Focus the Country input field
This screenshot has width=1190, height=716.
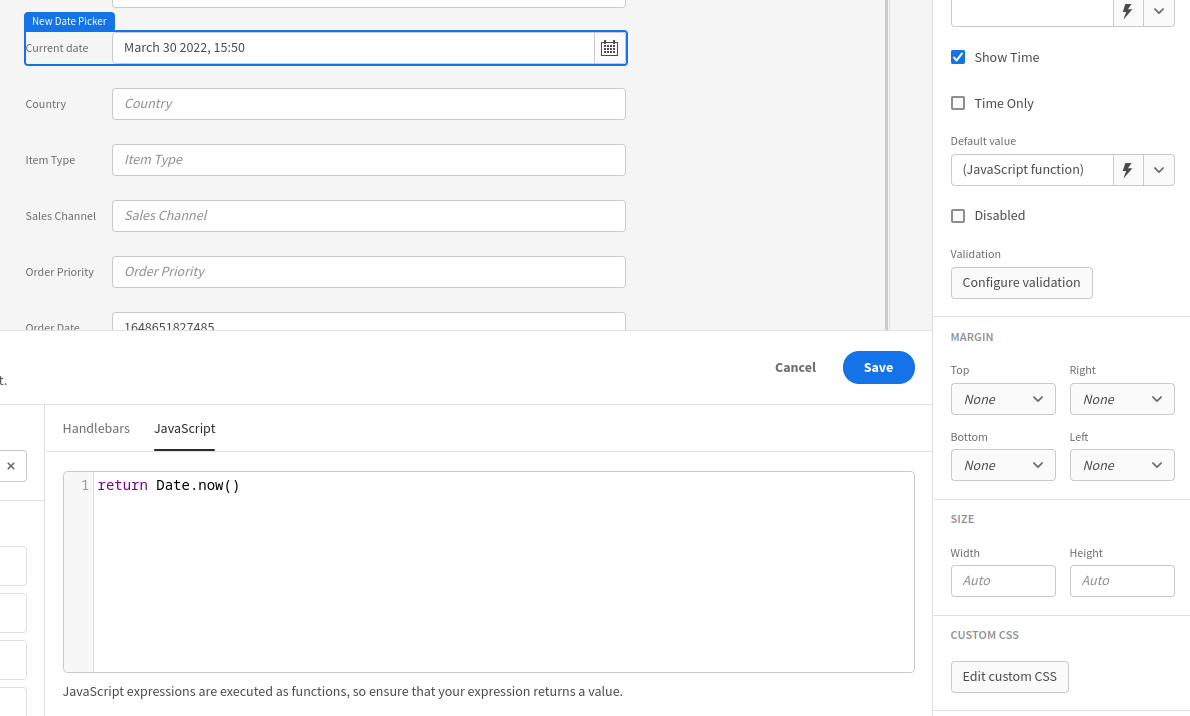[x=369, y=104]
